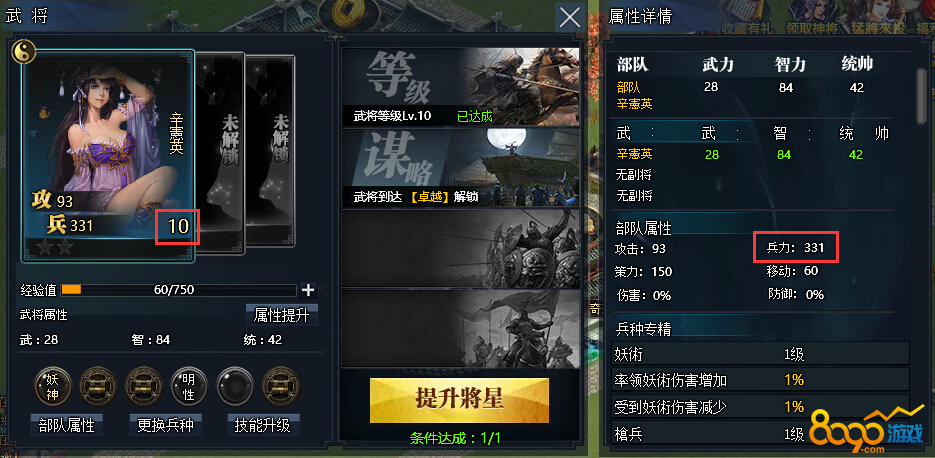This screenshot has width=935, height=458.
Task: Click the empty black skill orb
Action: [x=234, y=386]
